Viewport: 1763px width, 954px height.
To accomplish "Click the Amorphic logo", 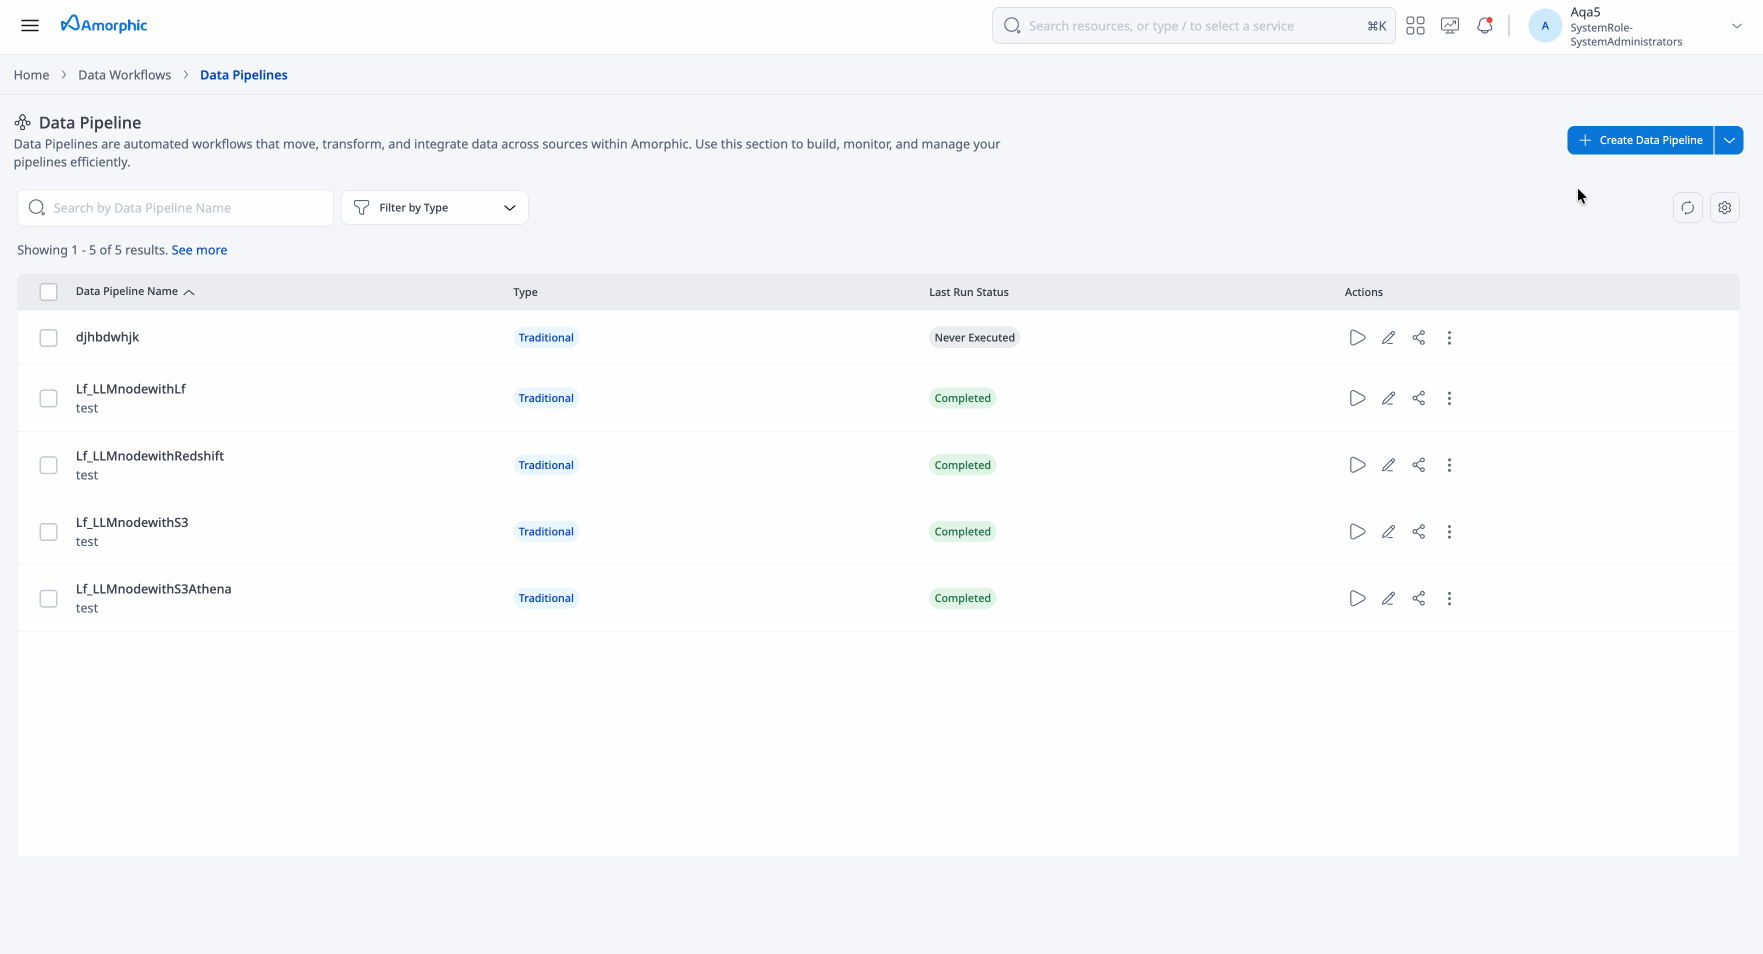I will click(x=104, y=24).
